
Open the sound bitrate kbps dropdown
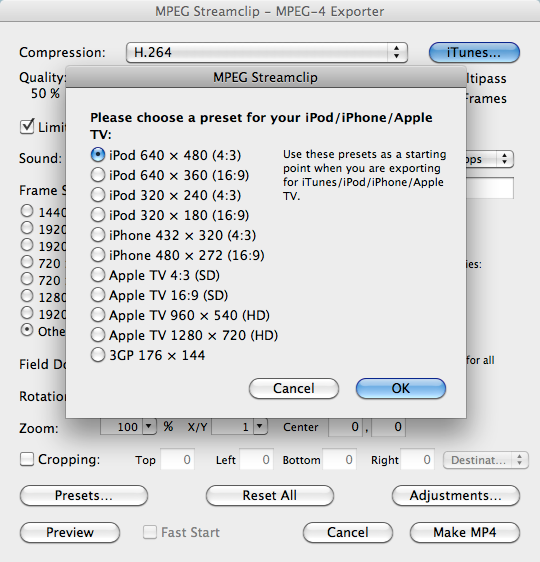click(x=489, y=159)
